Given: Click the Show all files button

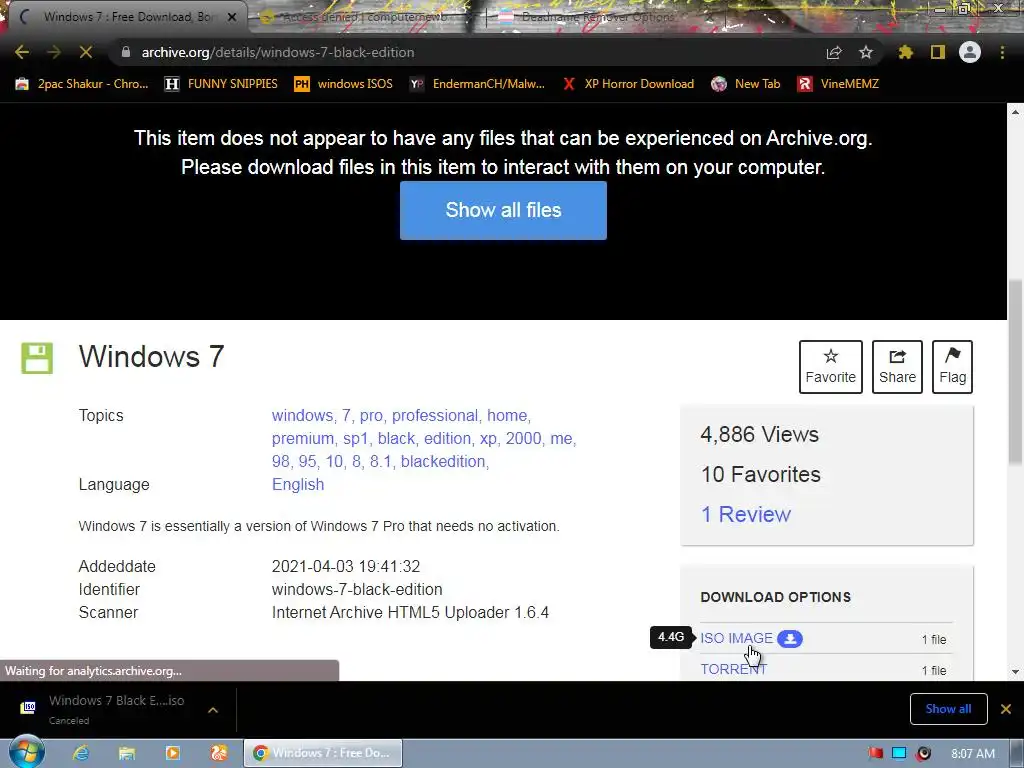Looking at the screenshot, I should (503, 210).
